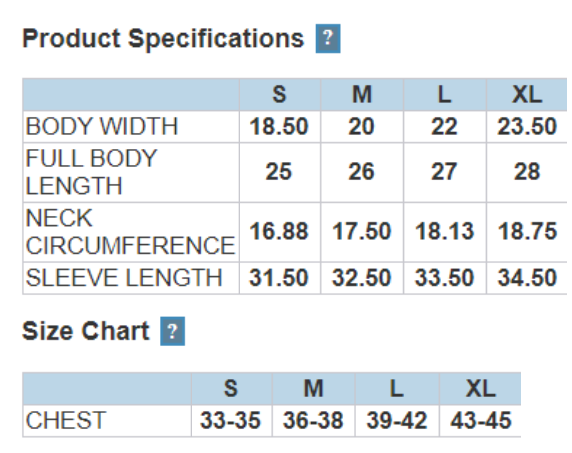
Task: Select the M header in Size Chart table
Action: coord(314,388)
